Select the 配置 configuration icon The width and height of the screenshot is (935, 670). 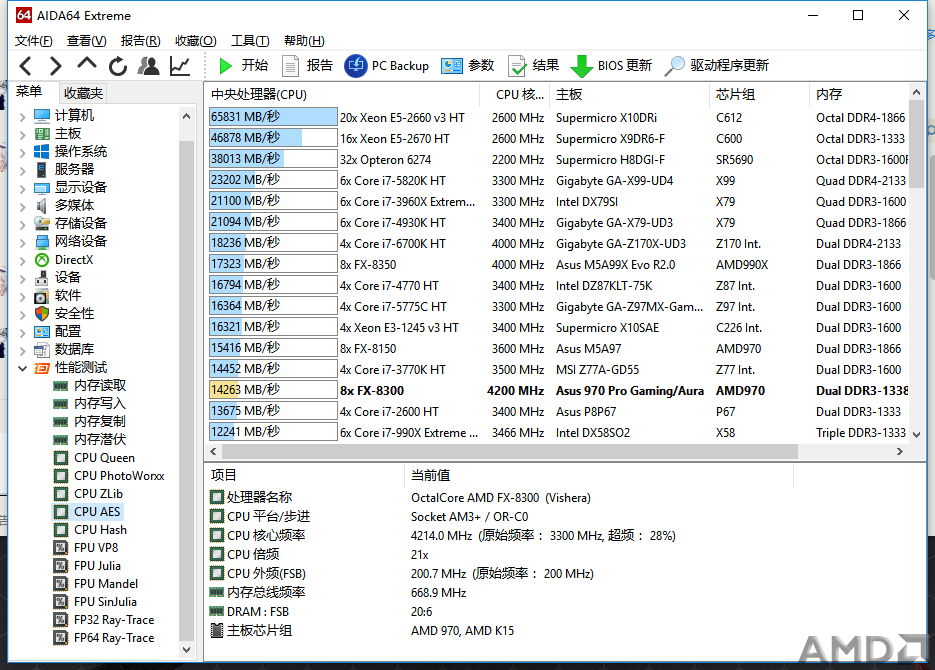tap(42, 332)
